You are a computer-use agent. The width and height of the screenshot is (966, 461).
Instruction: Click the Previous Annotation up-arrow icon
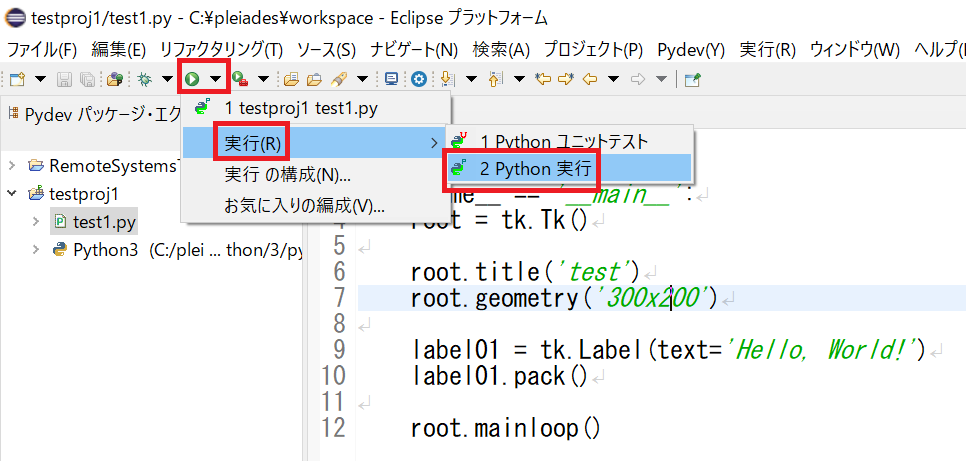[x=495, y=79]
